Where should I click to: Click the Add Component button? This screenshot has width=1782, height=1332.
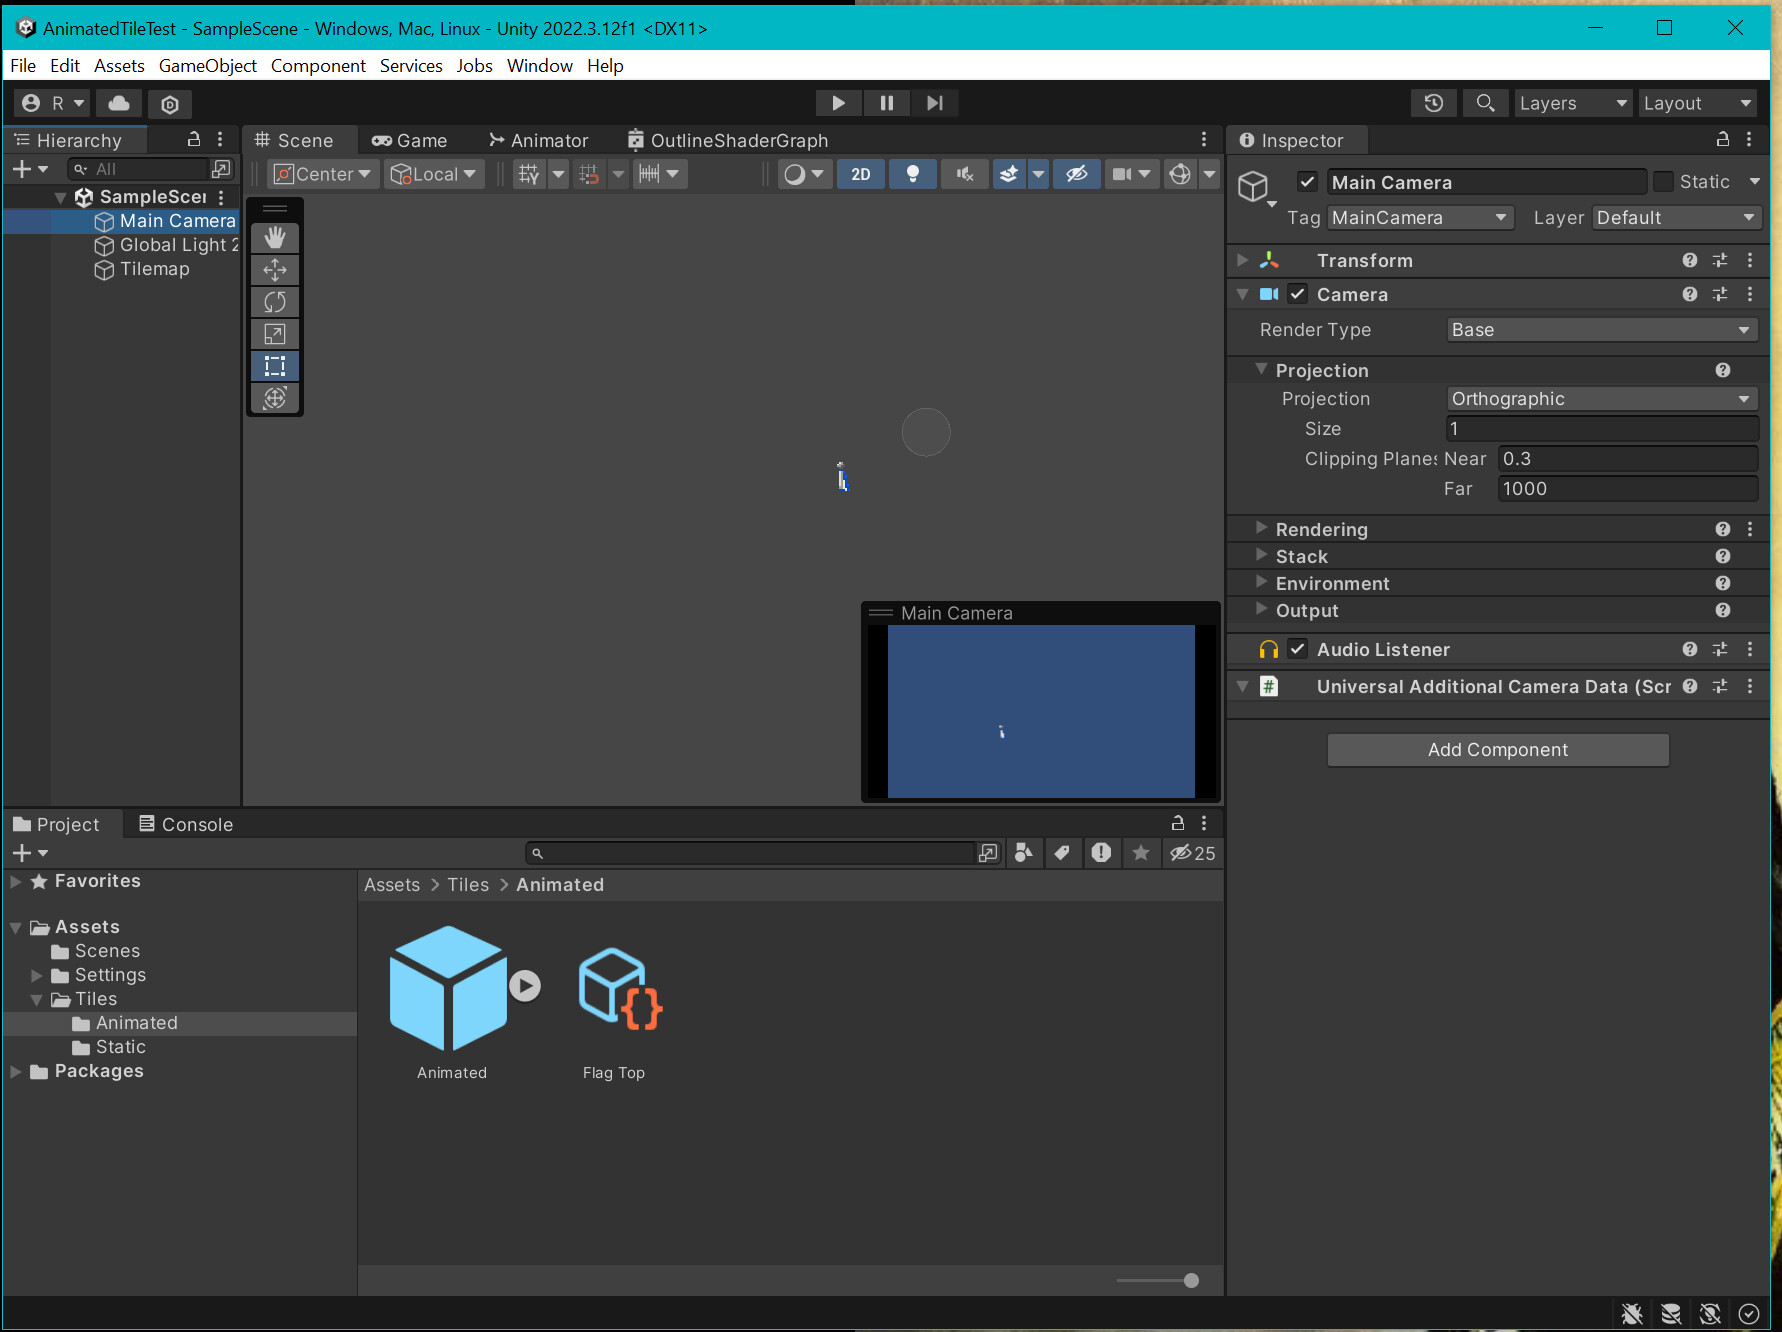[x=1496, y=749]
